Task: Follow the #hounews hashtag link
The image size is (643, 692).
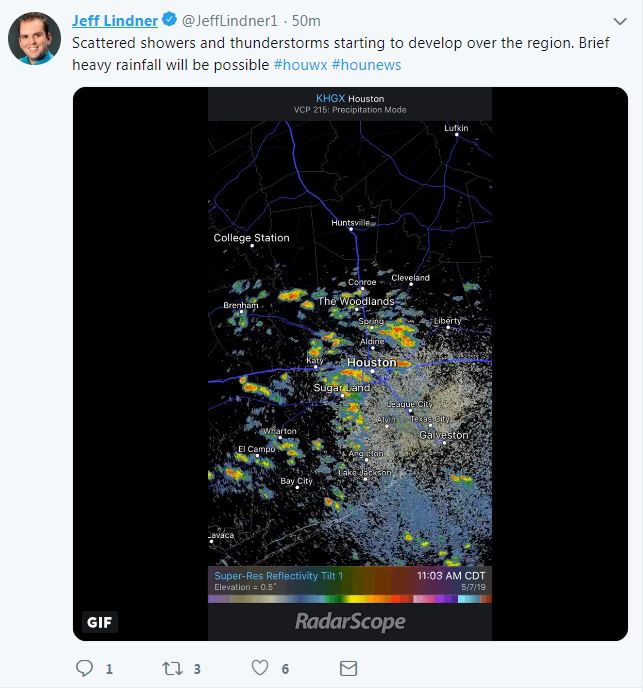Action: 365,64
